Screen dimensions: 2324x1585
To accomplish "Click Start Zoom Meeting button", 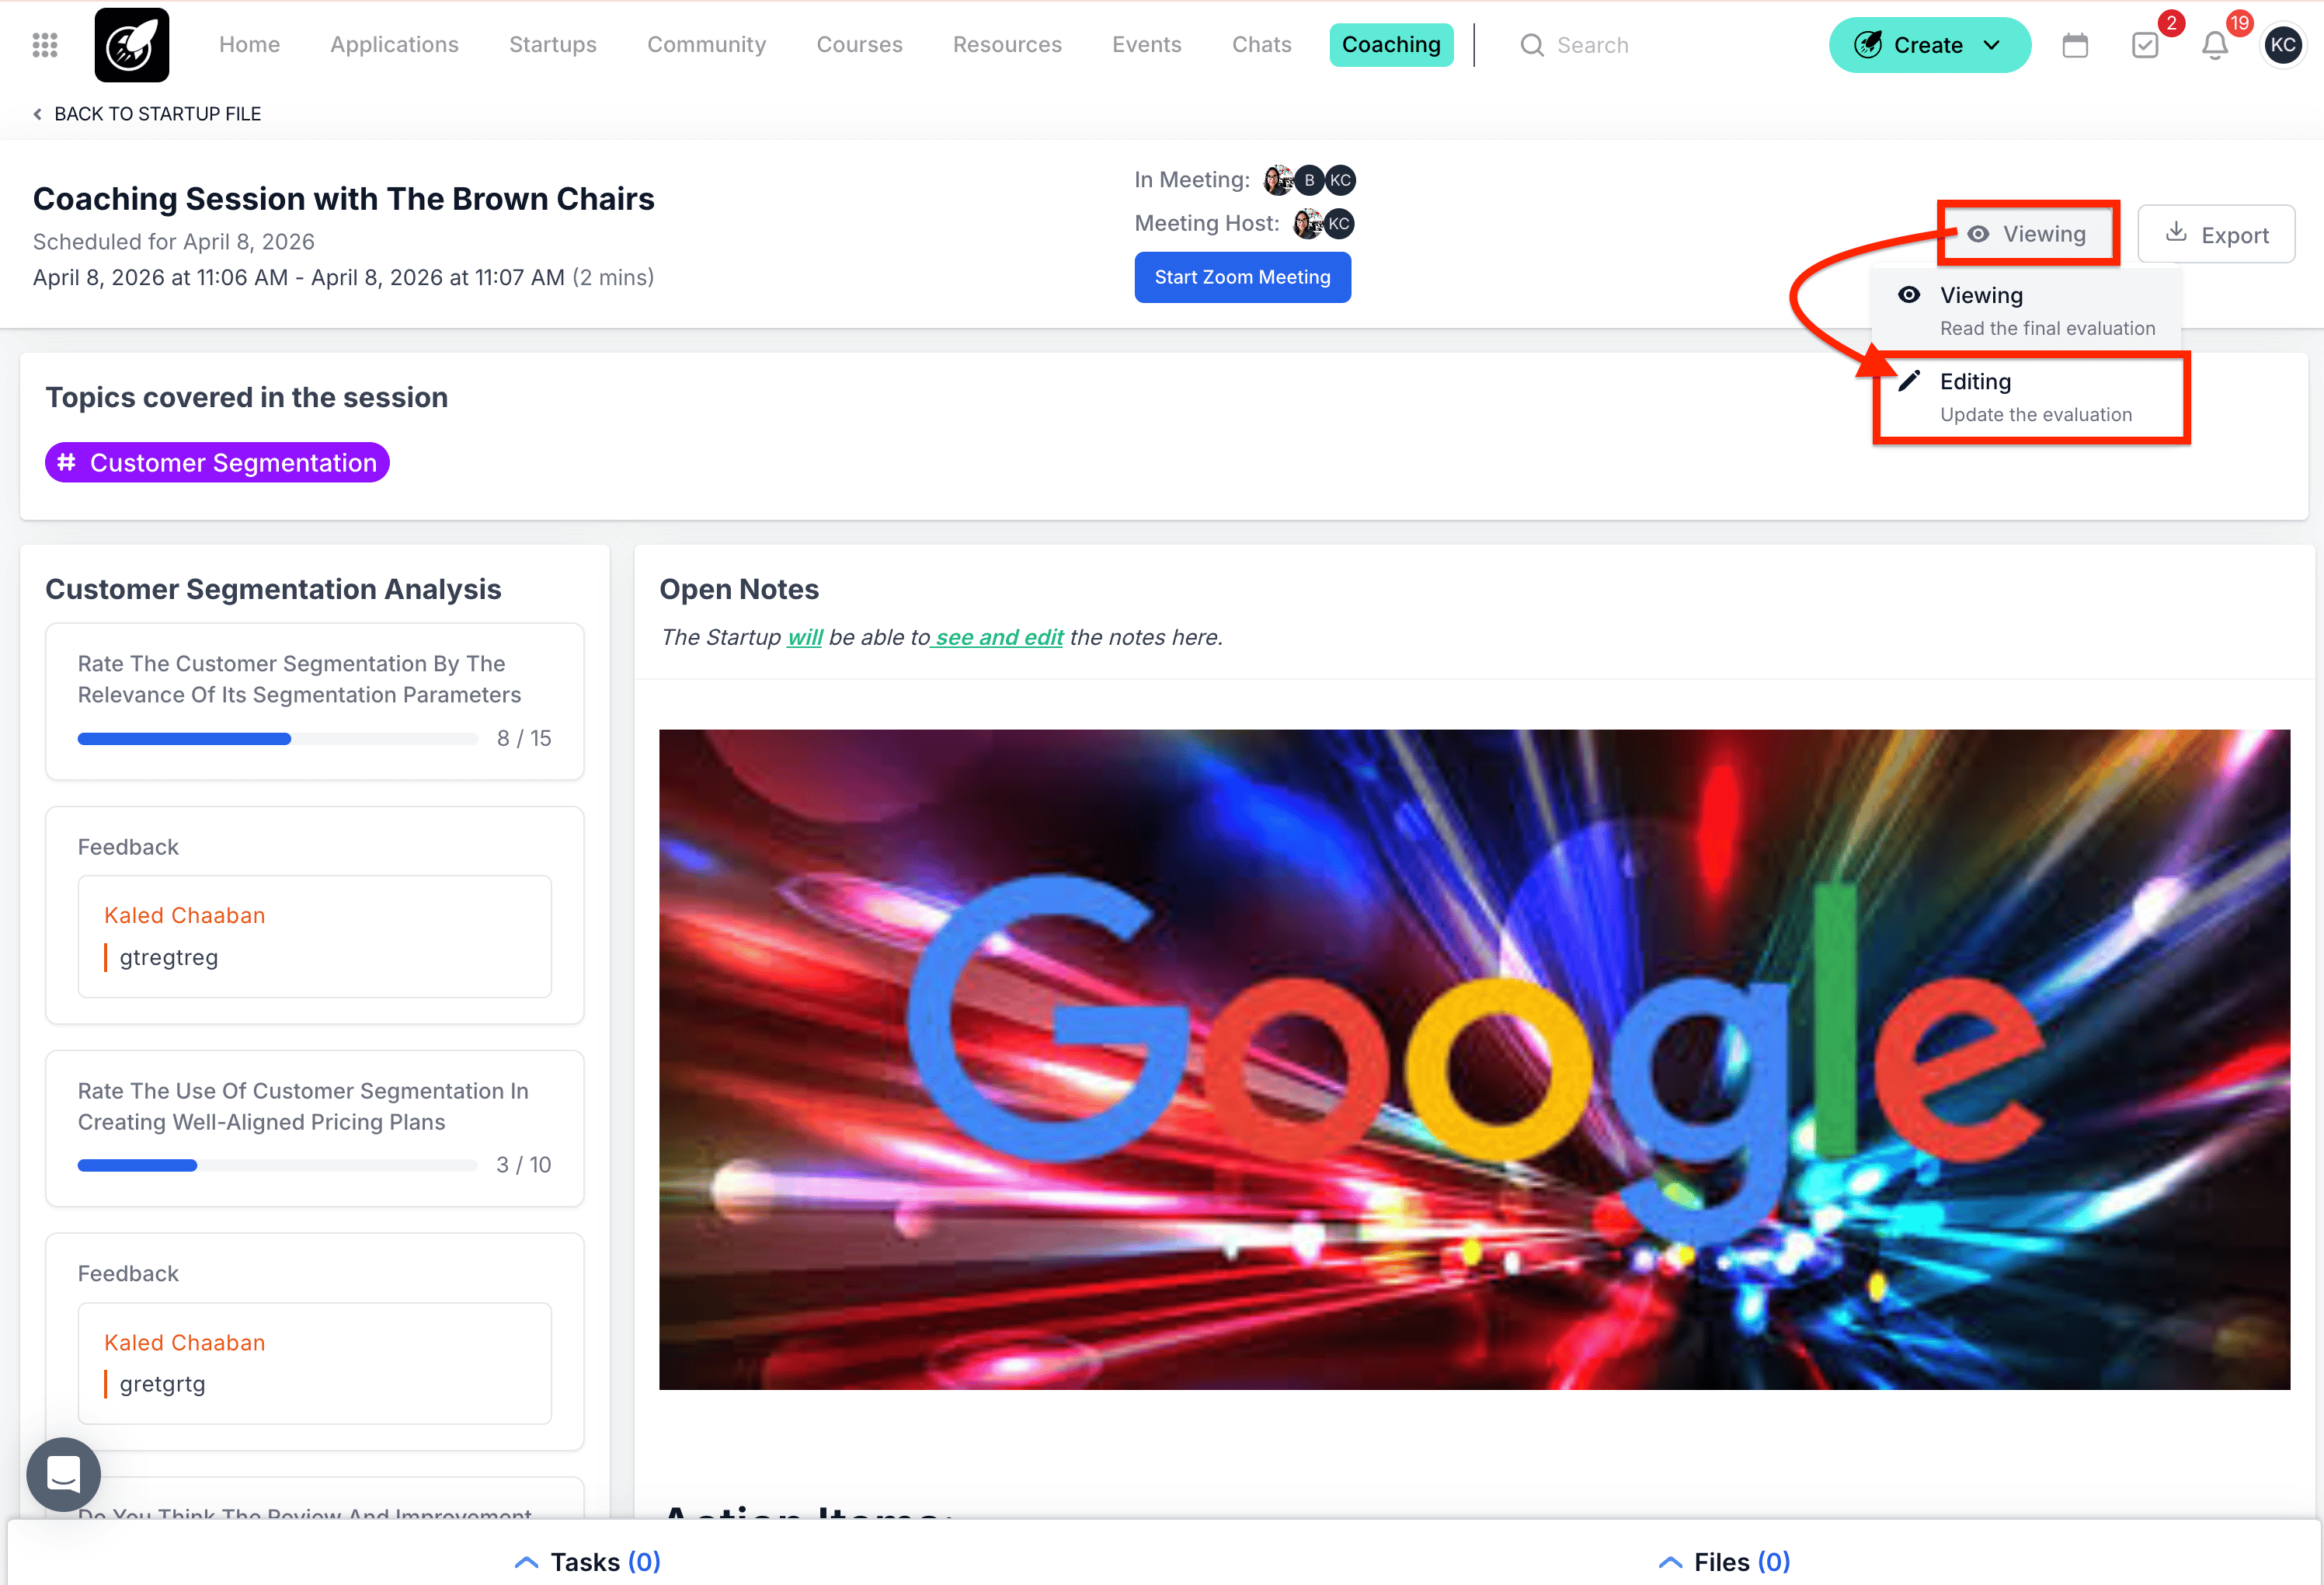I will (x=1242, y=277).
